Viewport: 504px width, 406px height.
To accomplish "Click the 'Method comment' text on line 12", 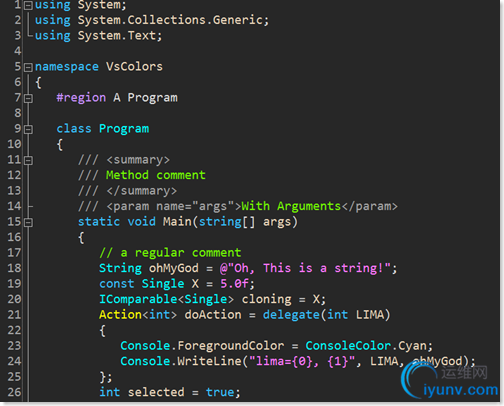I will 156,175.
